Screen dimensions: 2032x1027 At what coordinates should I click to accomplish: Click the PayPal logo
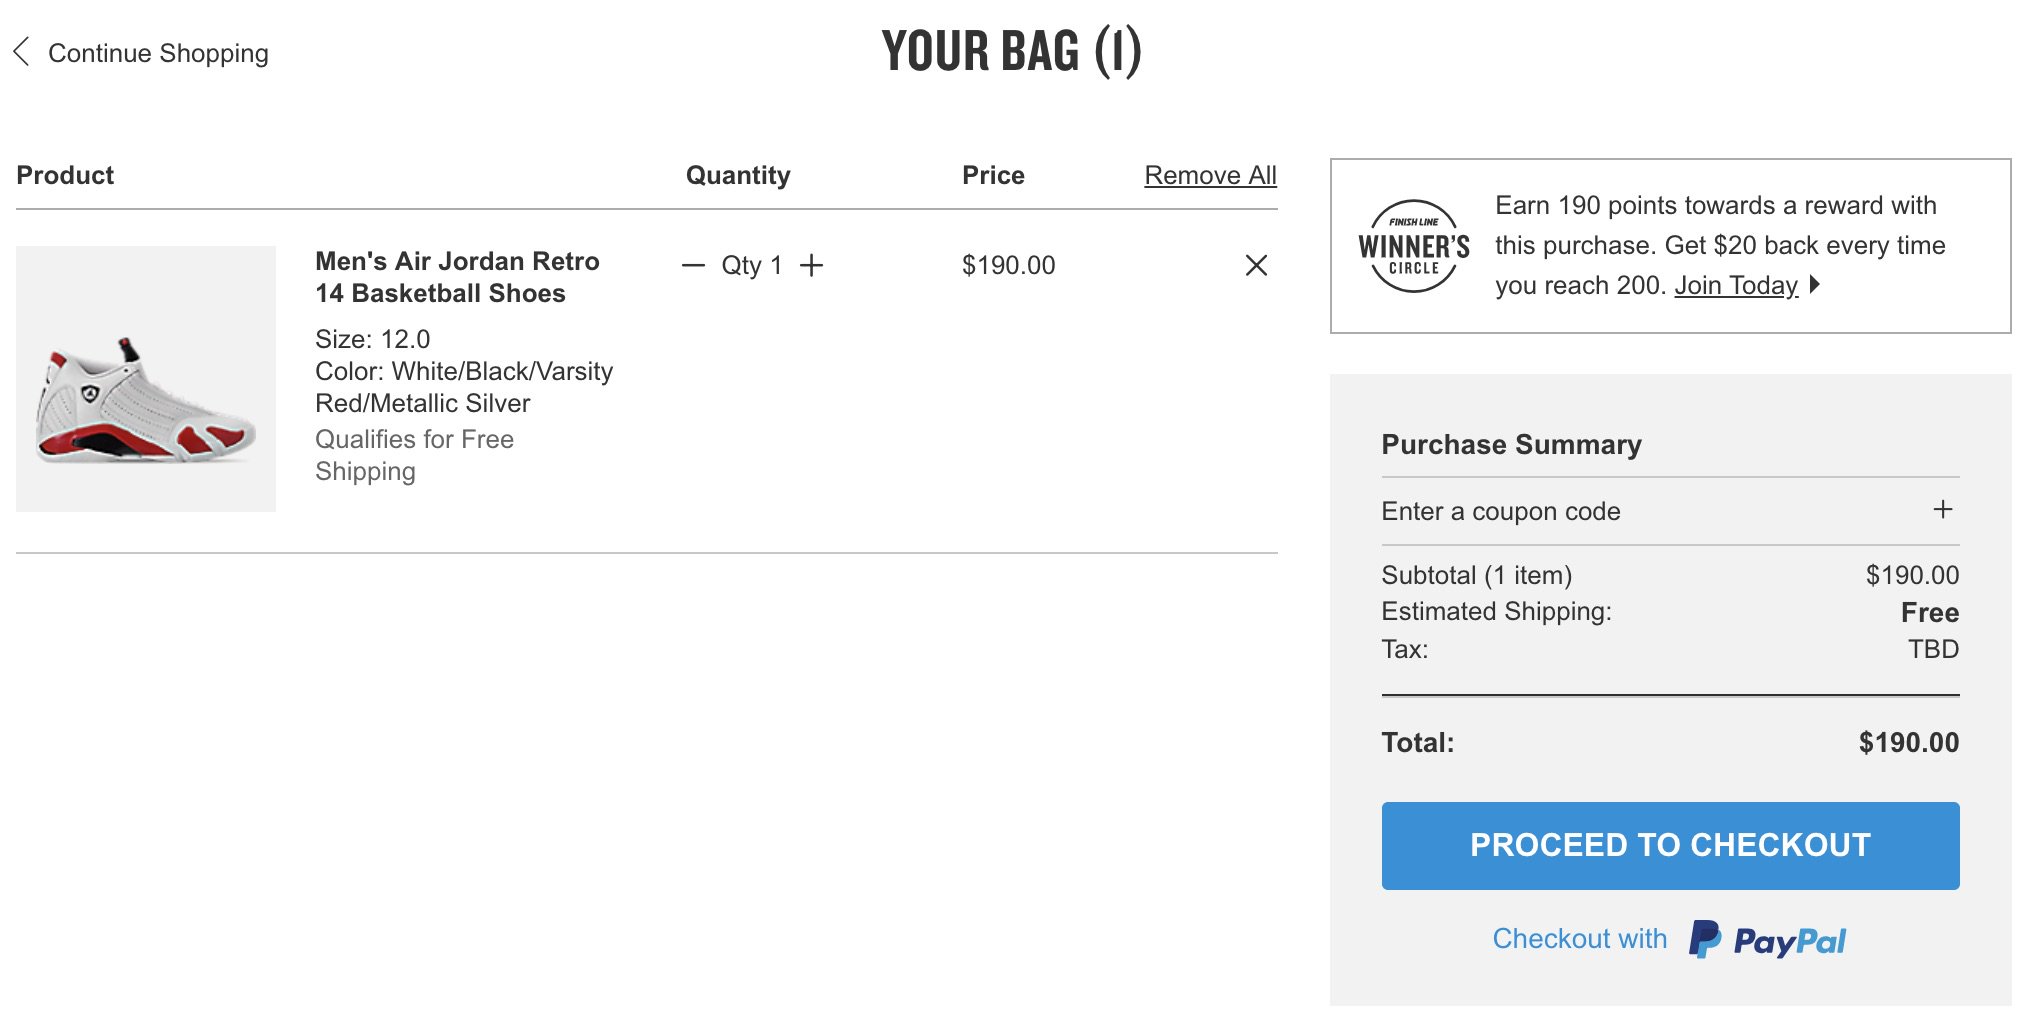[1767, 940]
